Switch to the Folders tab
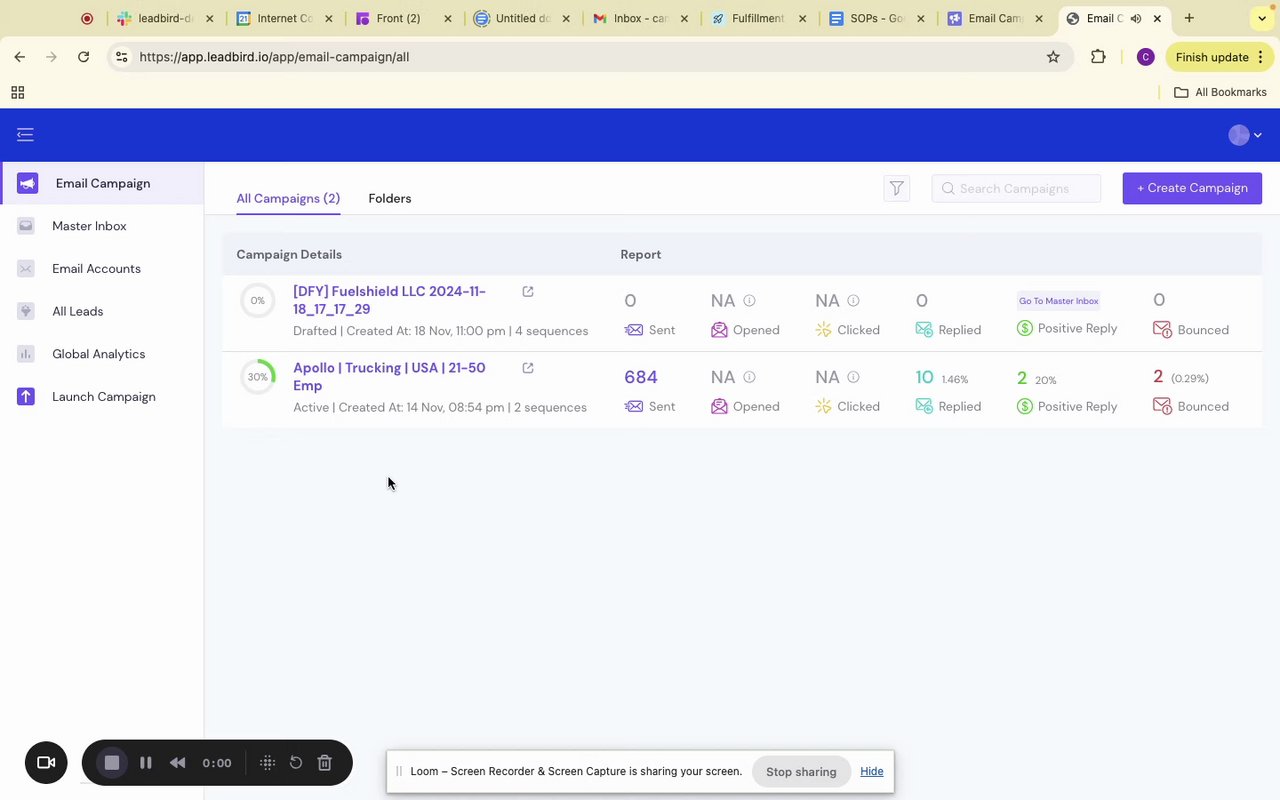The height and width of the screenshot is (800, 1280). pyautogui.click(x=390, y=198)
